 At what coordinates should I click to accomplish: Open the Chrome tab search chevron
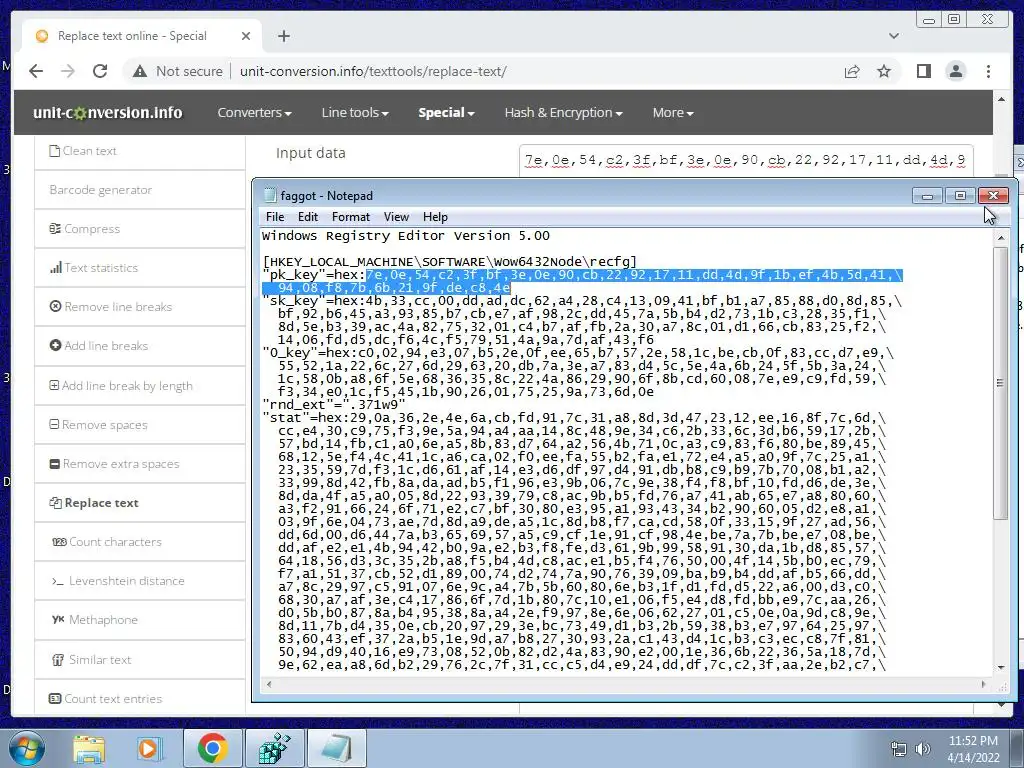[x=894, y=36]
